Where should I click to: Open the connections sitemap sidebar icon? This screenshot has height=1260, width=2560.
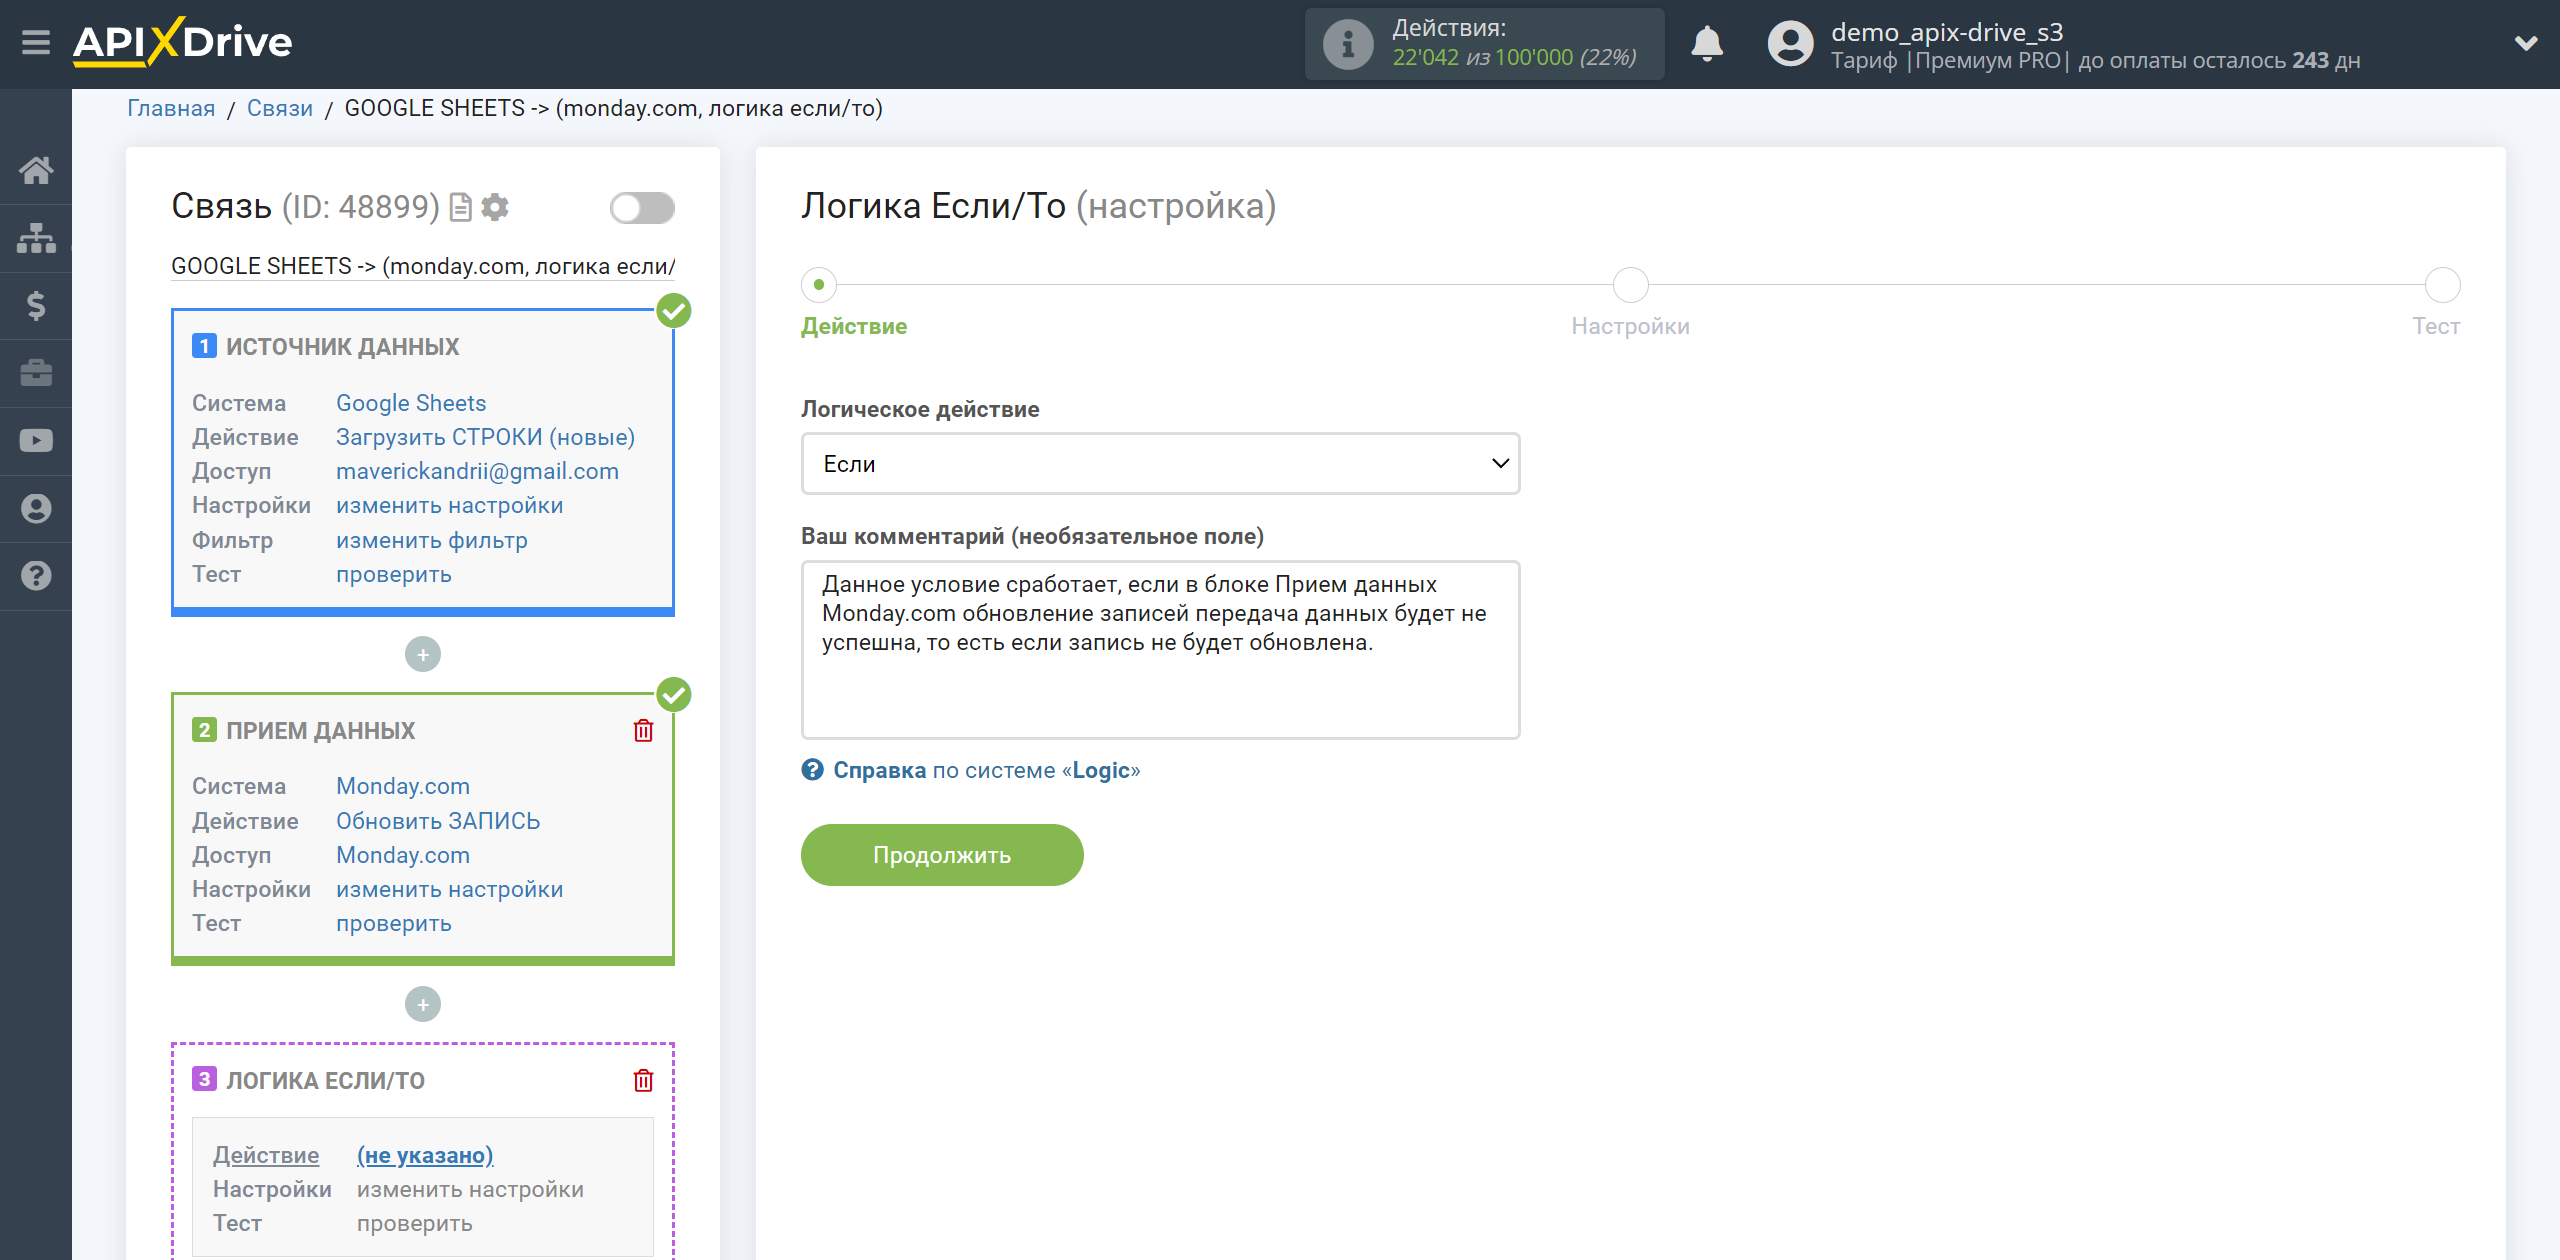[x=36, y=238]
